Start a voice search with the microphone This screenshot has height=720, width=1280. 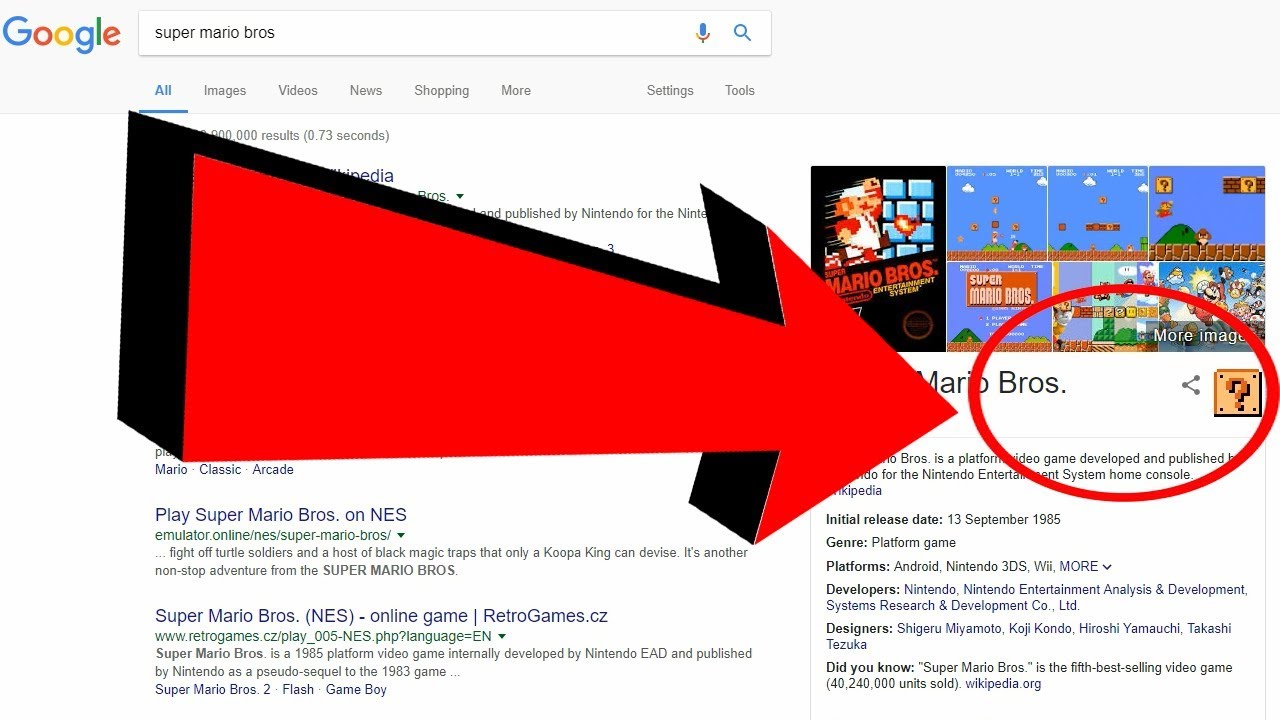(703, 33)
